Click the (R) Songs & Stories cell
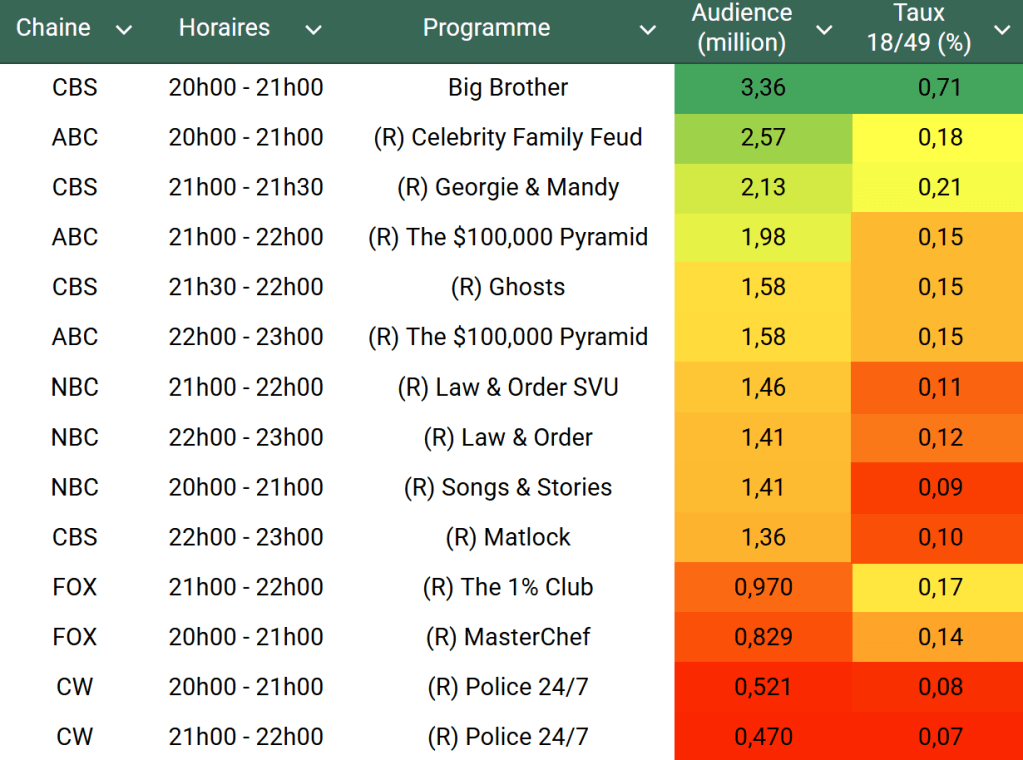1023x760 pixels. point(508,488)
